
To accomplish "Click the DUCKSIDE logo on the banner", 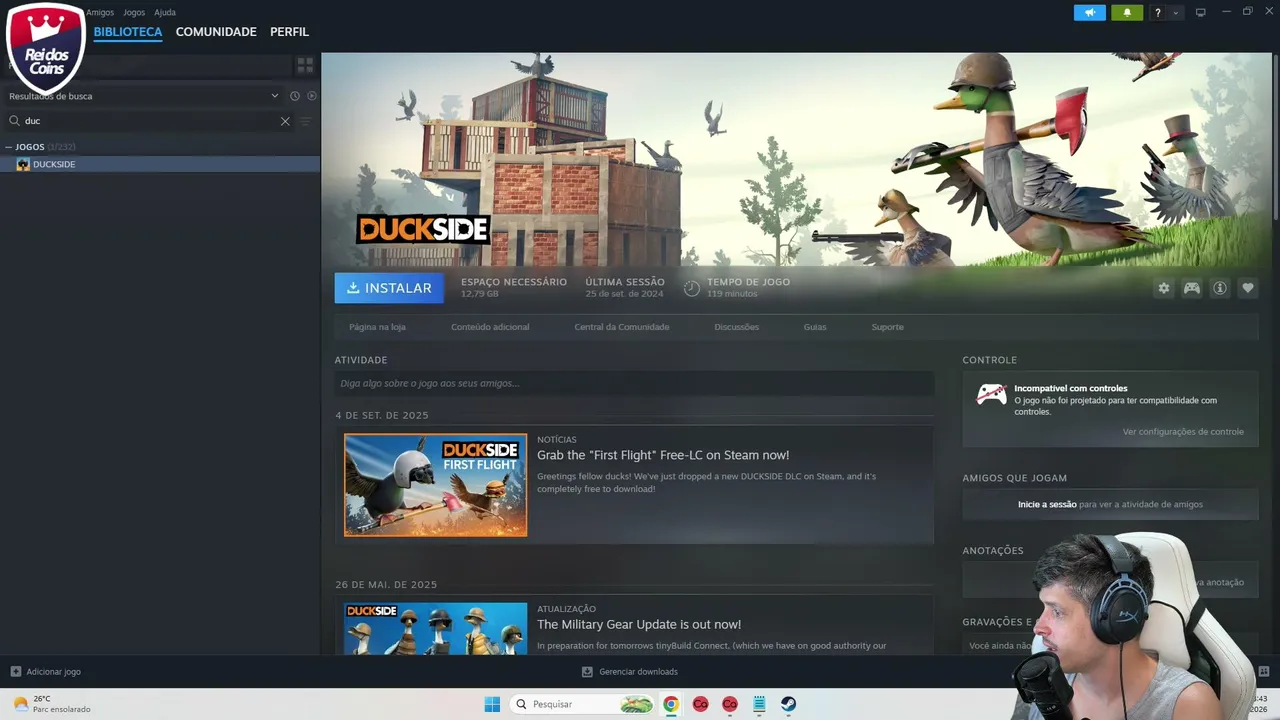I will tap(423, 229).
